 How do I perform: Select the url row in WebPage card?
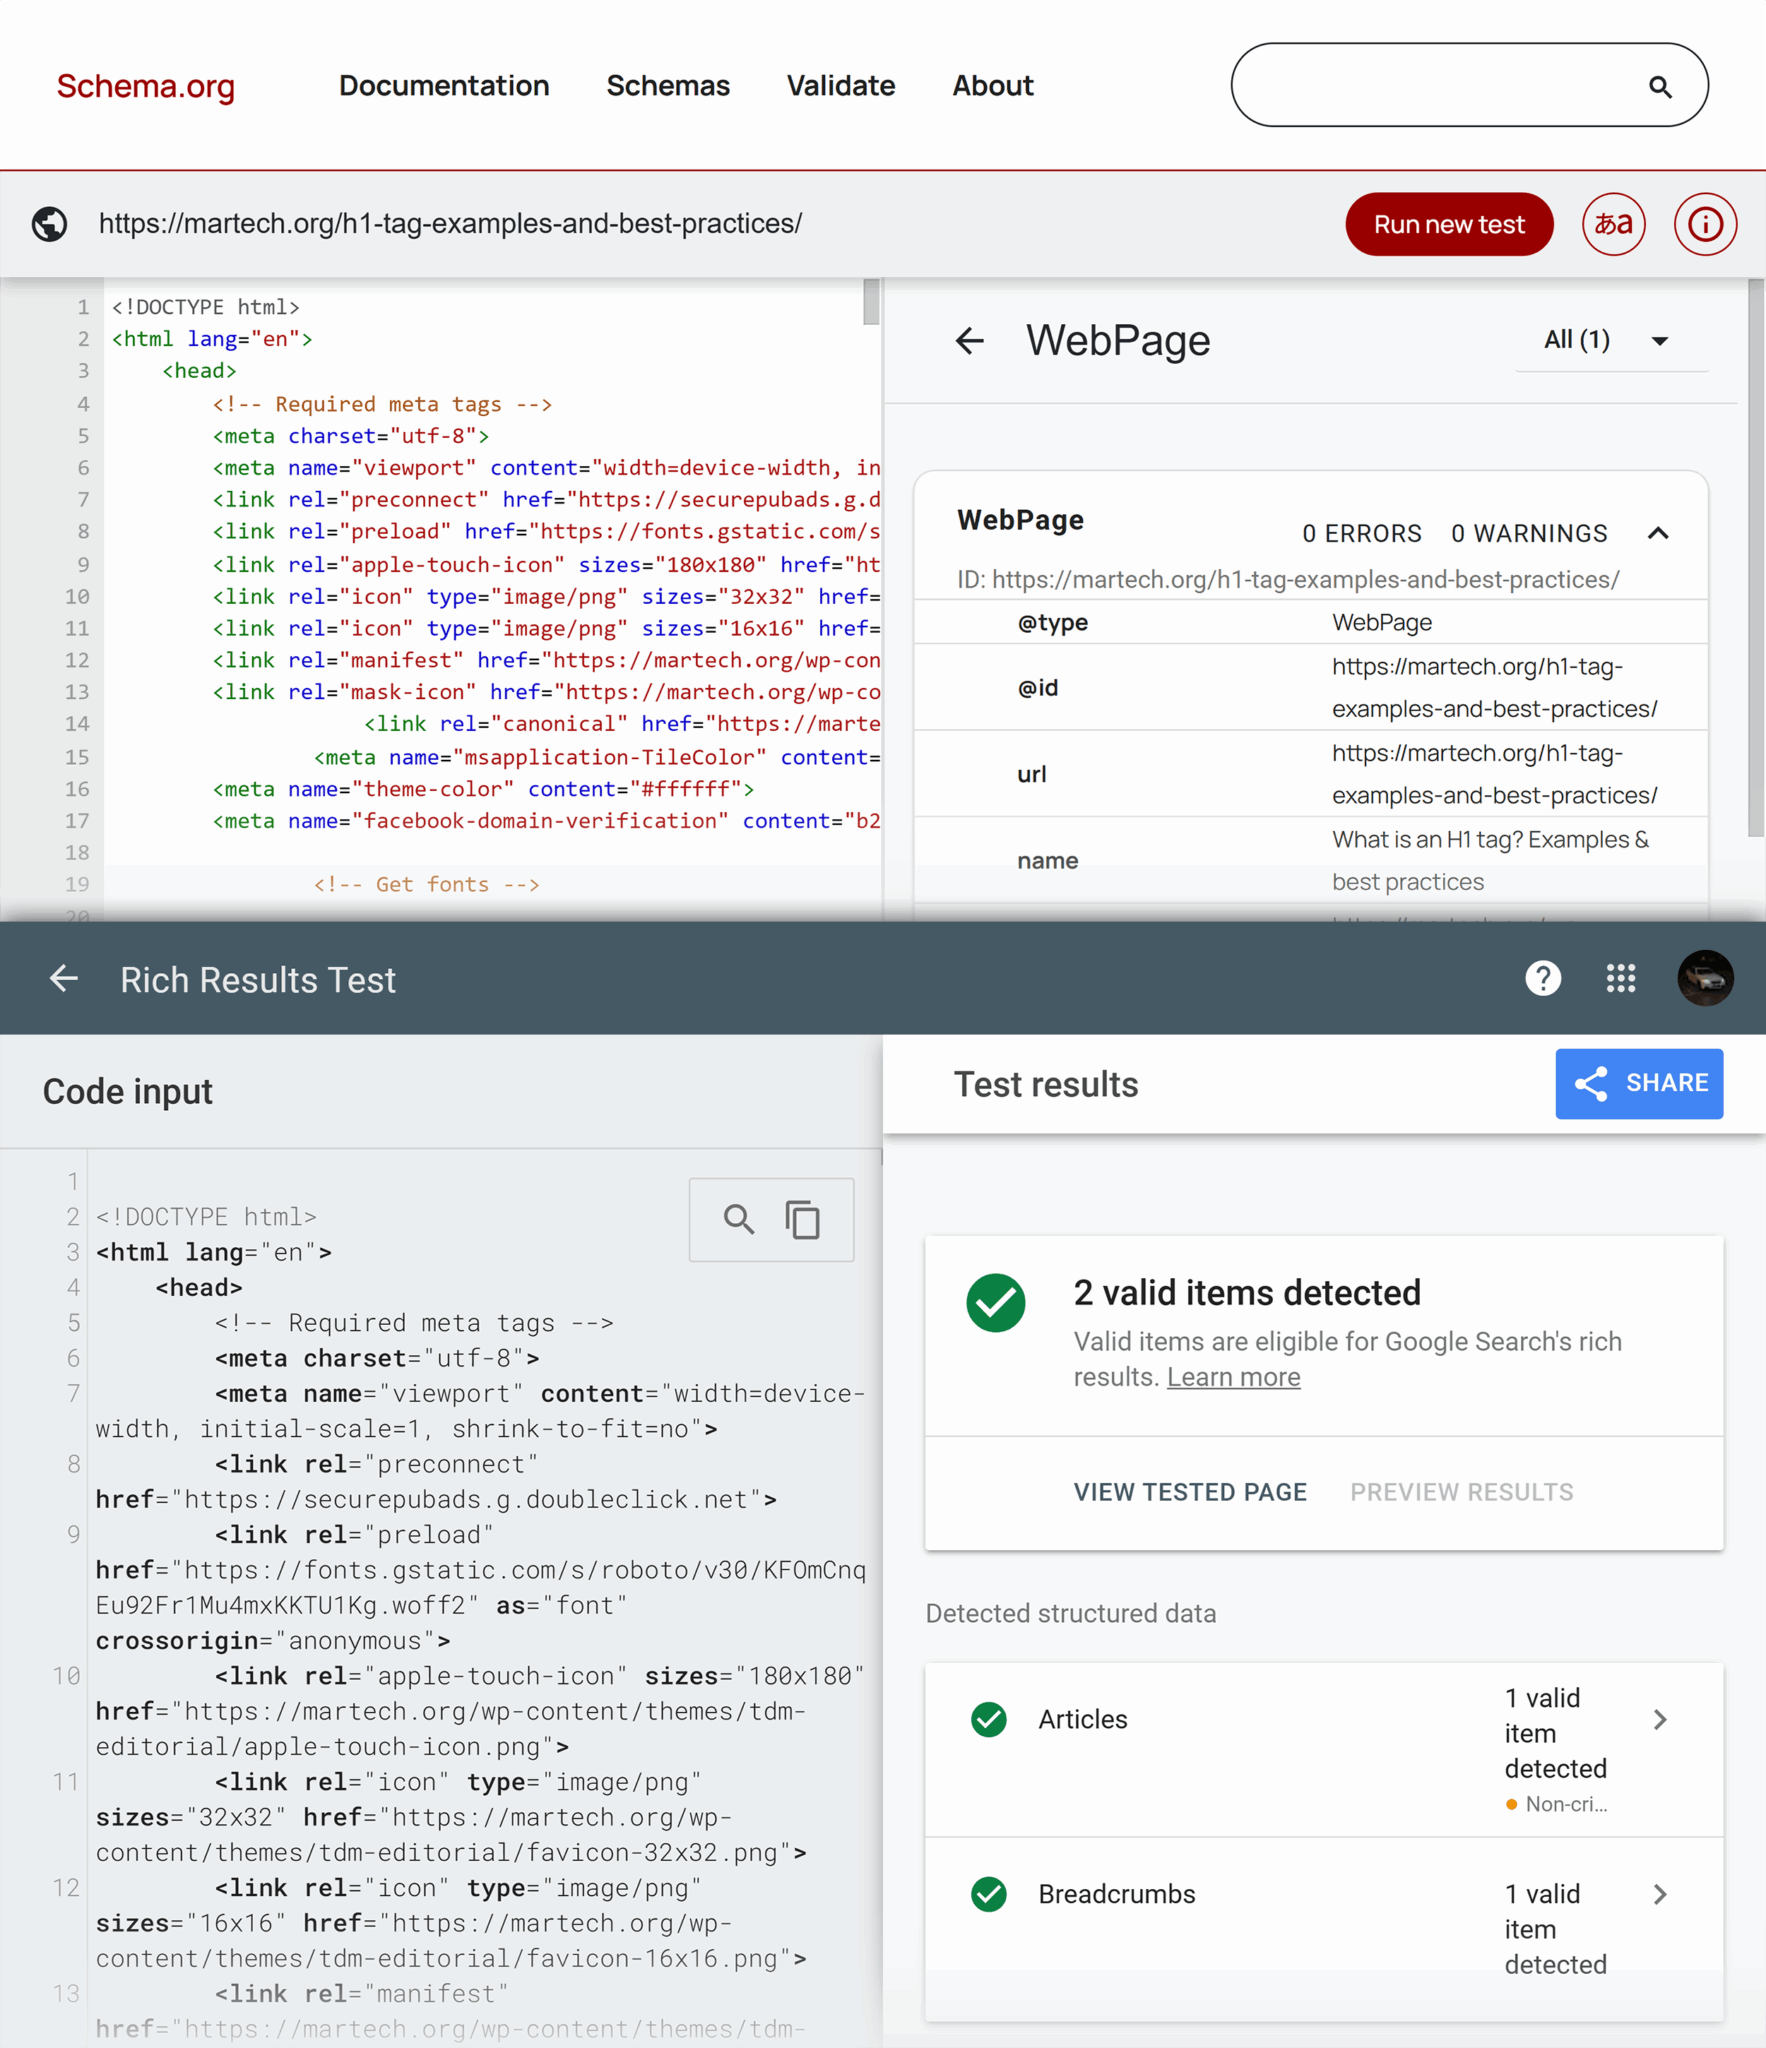1311,774
